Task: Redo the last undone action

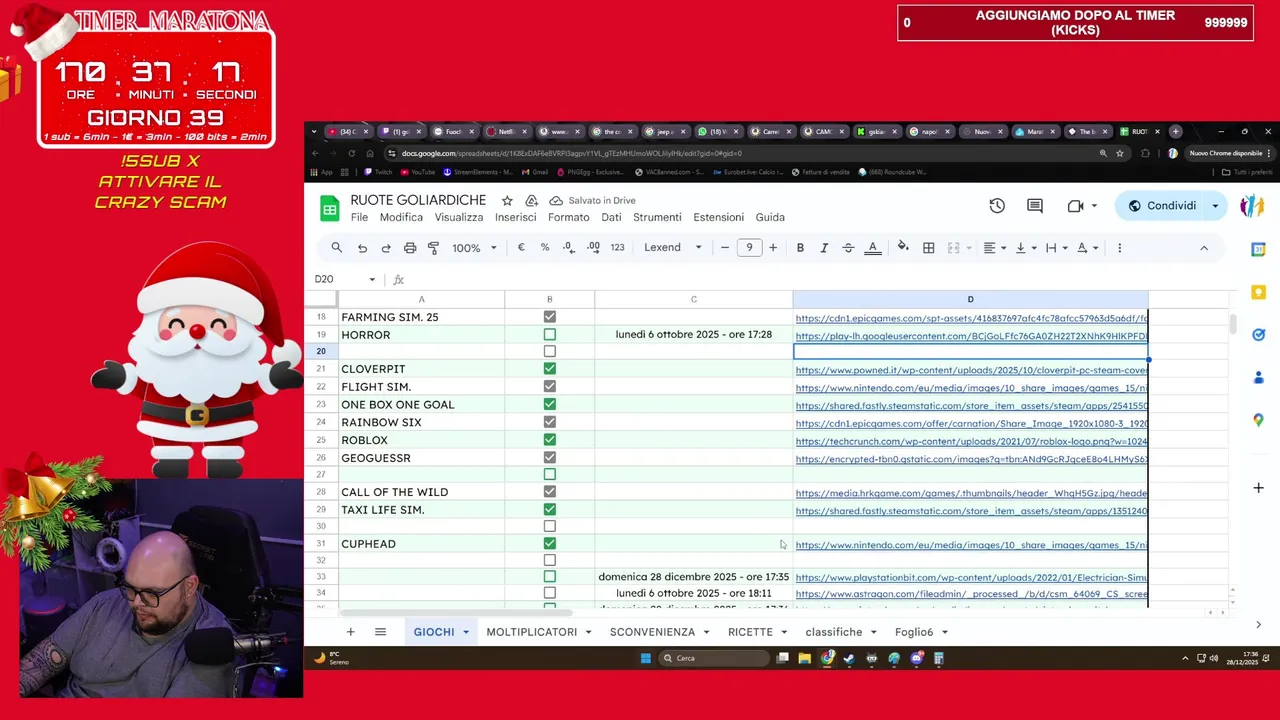Action: point(386,248)
